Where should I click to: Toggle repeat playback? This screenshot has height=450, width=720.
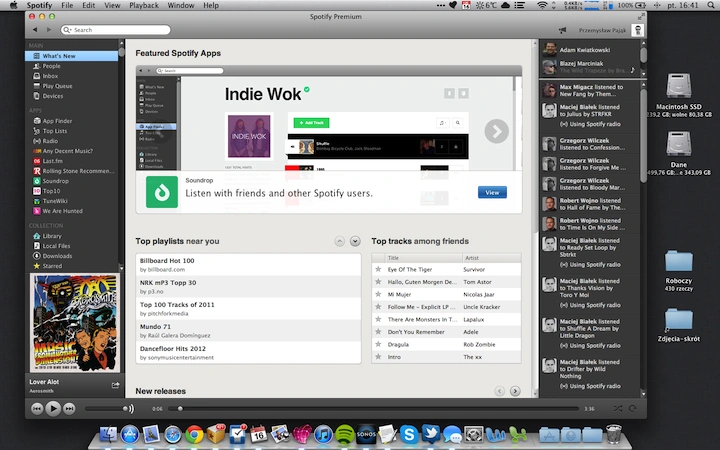coord(633,409)
